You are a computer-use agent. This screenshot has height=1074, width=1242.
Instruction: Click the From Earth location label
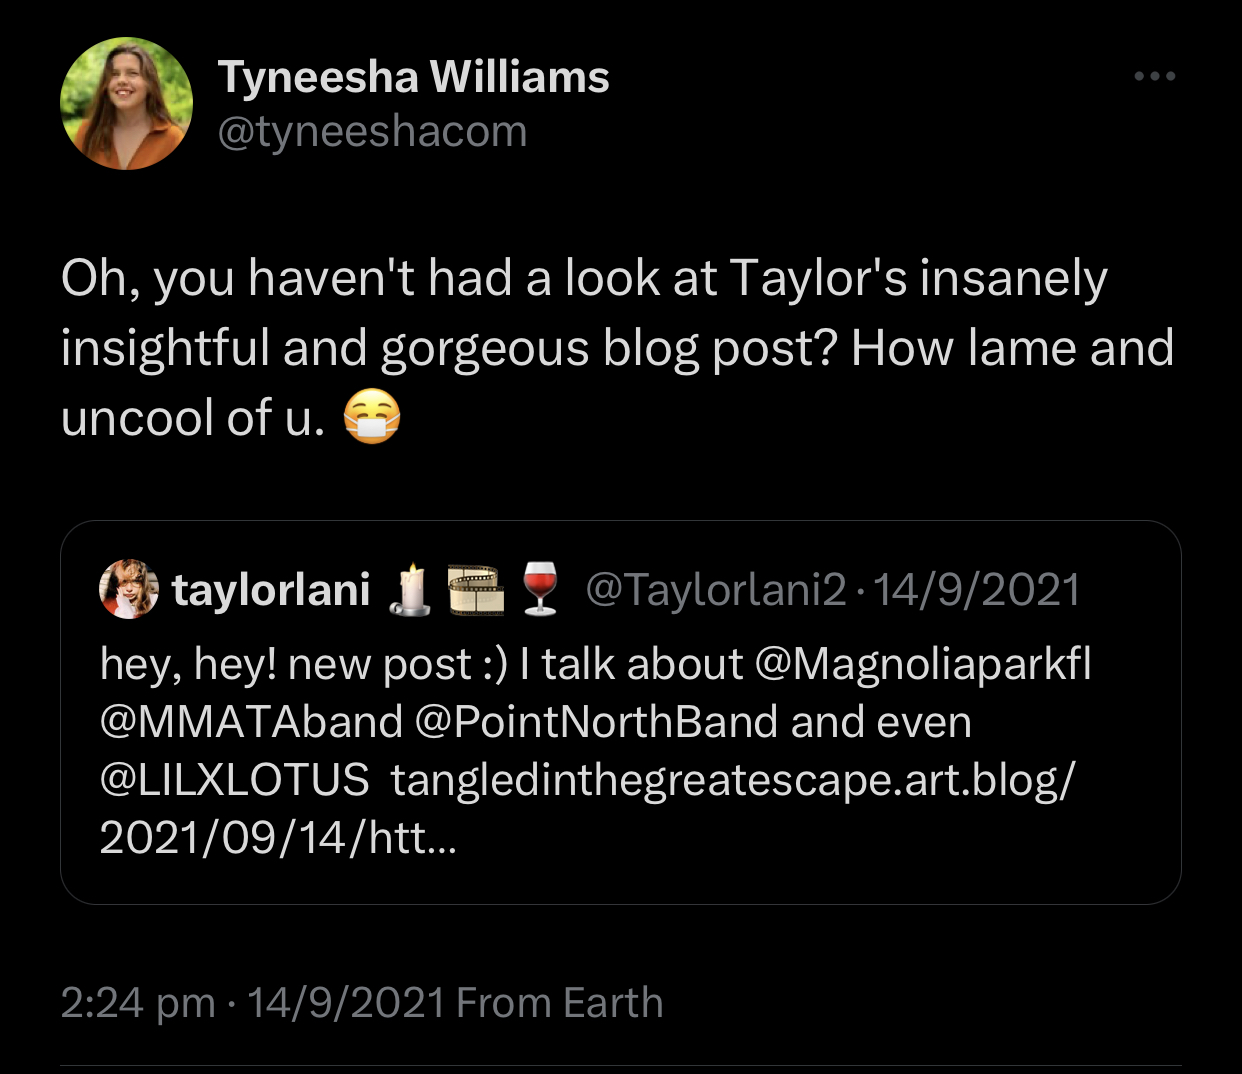pos(560,1002)
